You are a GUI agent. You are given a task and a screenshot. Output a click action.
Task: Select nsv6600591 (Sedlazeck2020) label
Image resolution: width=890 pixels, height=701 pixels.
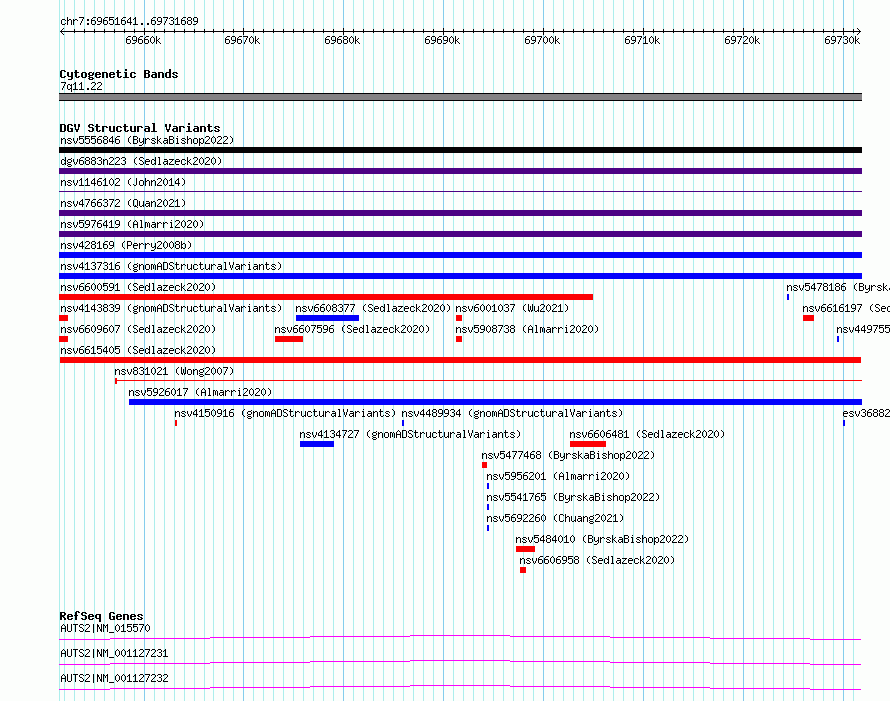coord(138,287)
